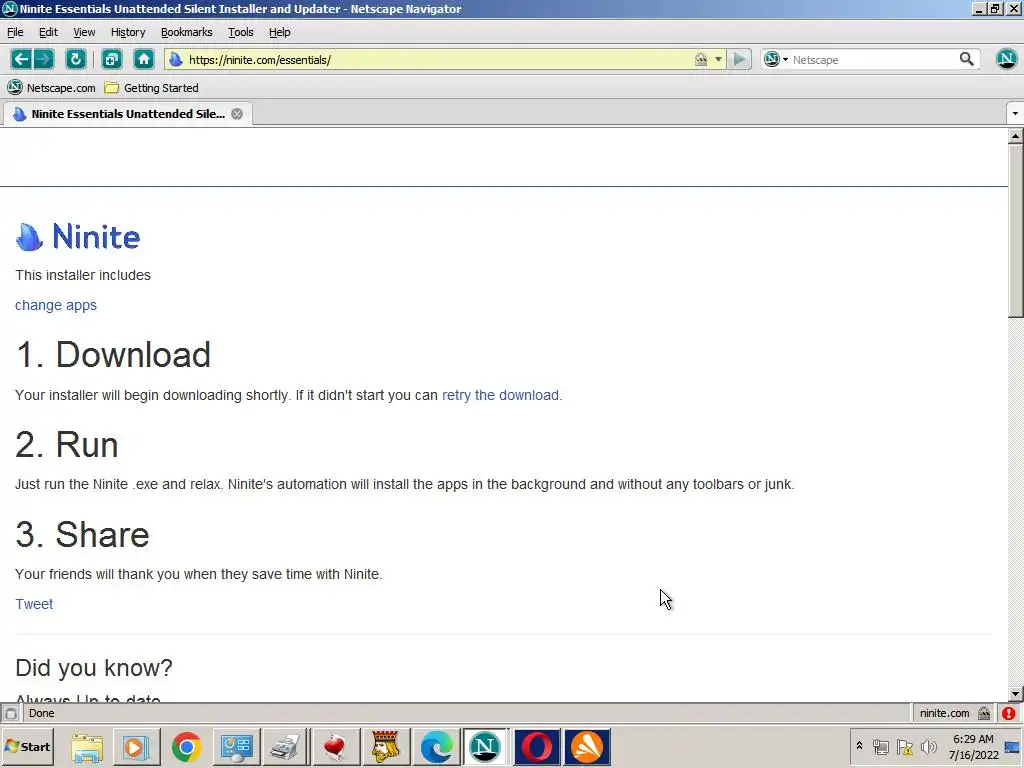The width and height of the screenshot is (1024, 768).
Task: Click the retry the download link
Action: (500, 395)
